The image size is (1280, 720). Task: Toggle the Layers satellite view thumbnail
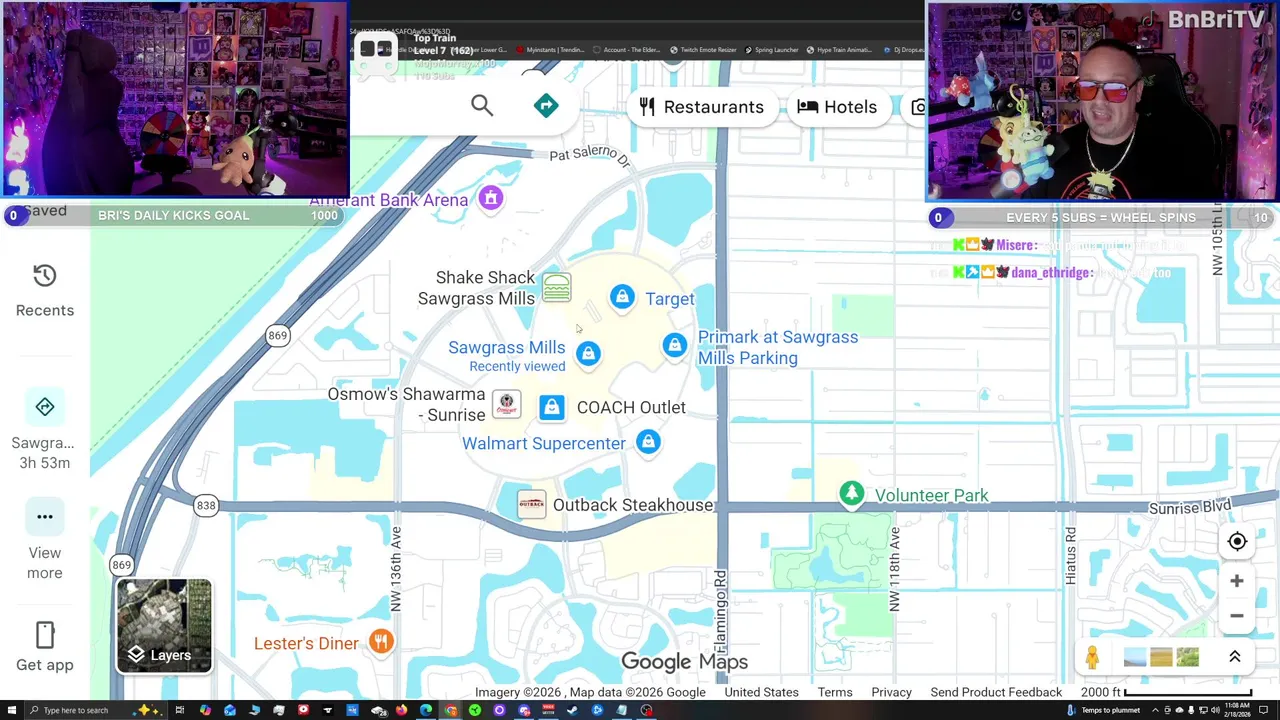tap(164, 626)
